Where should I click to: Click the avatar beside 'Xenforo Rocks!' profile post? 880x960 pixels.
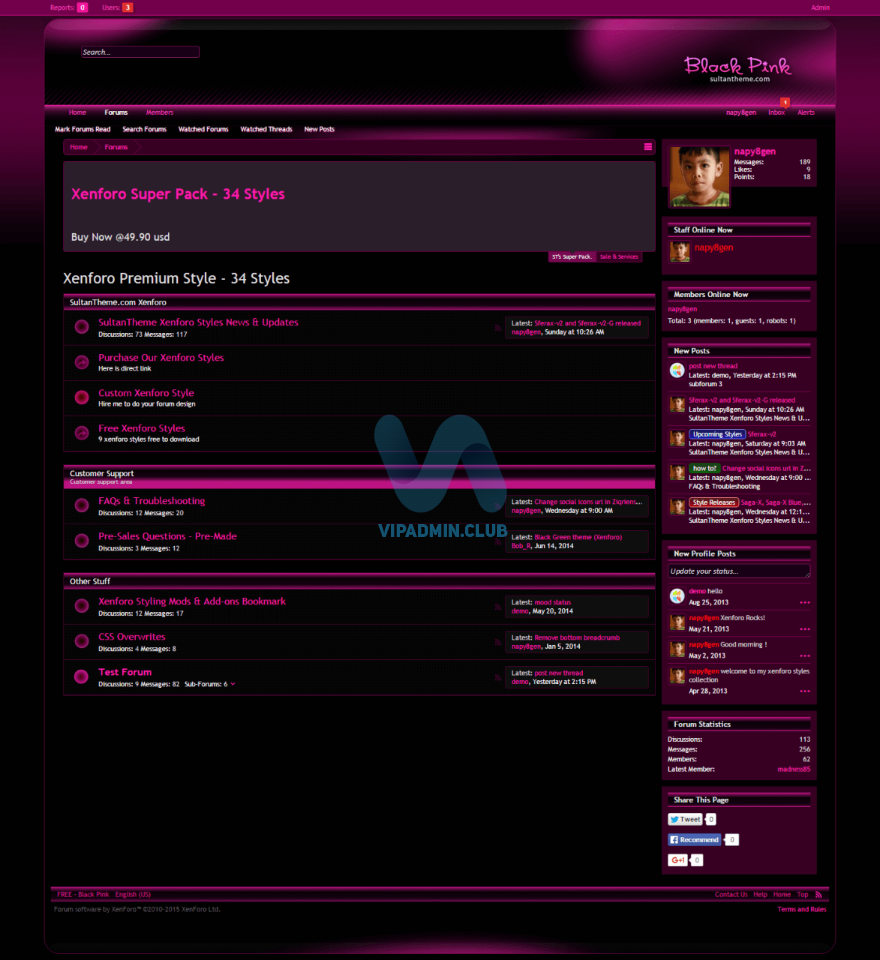click(x=677, y=623)
